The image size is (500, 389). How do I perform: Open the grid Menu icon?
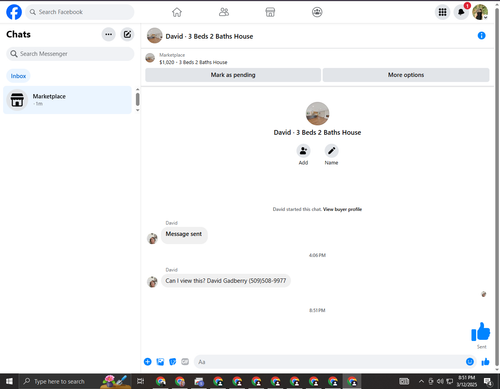(x=442, y=12)
